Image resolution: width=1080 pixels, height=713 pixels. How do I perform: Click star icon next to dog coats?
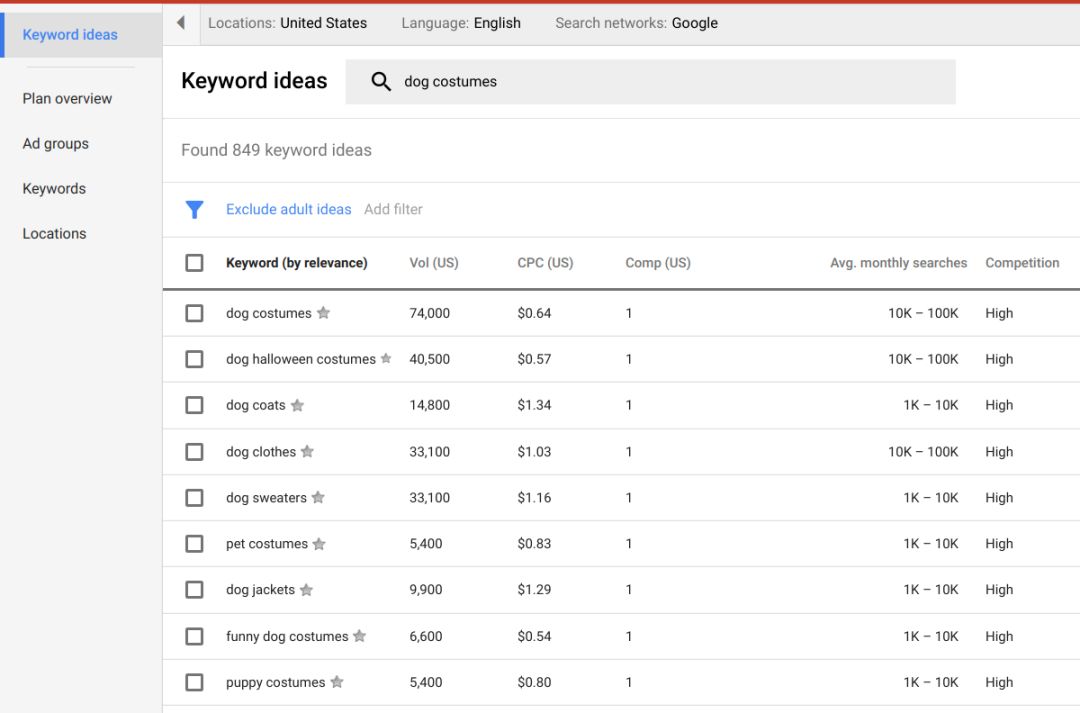point(297,405)
